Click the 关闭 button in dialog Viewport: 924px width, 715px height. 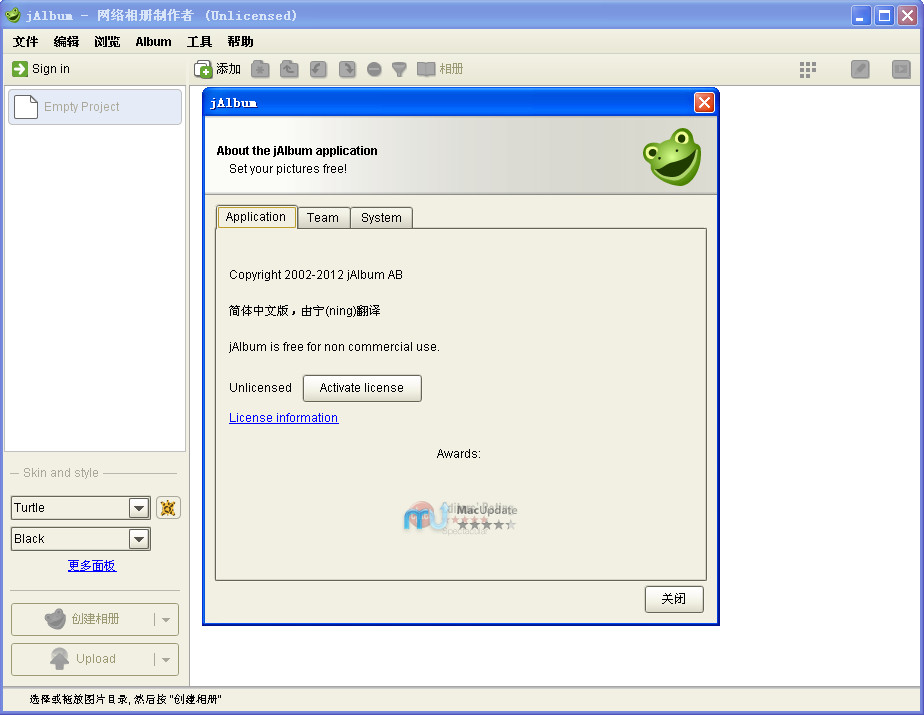tap(674, 599)
